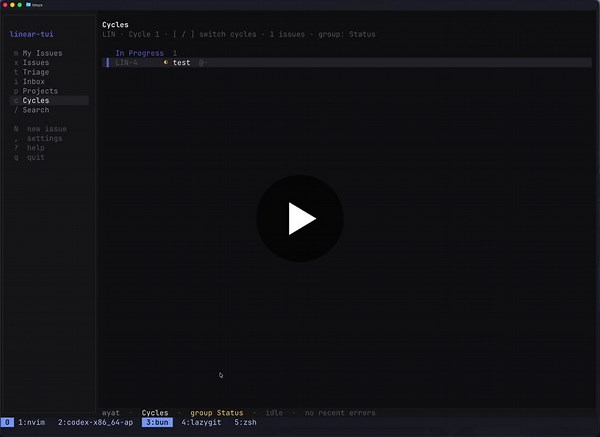Click new issue in the sidebar
The width and height of the screenshot is (600, 437).
[47, 129]
